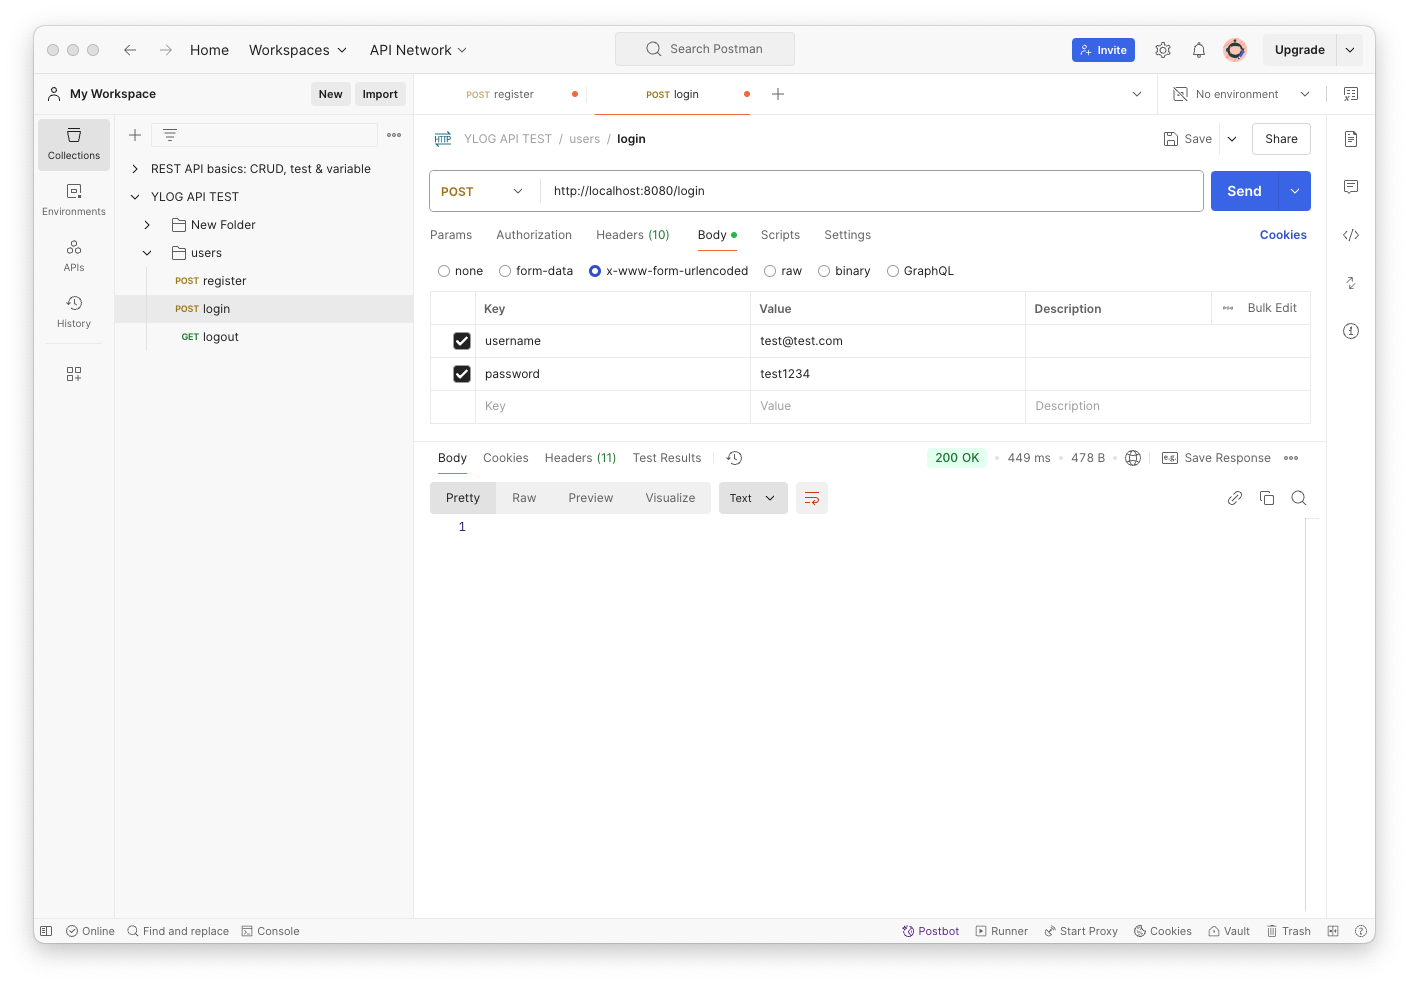Go back using the left arrow
The height and width of the screenshot is (985, 1409).
coord(130,50)
